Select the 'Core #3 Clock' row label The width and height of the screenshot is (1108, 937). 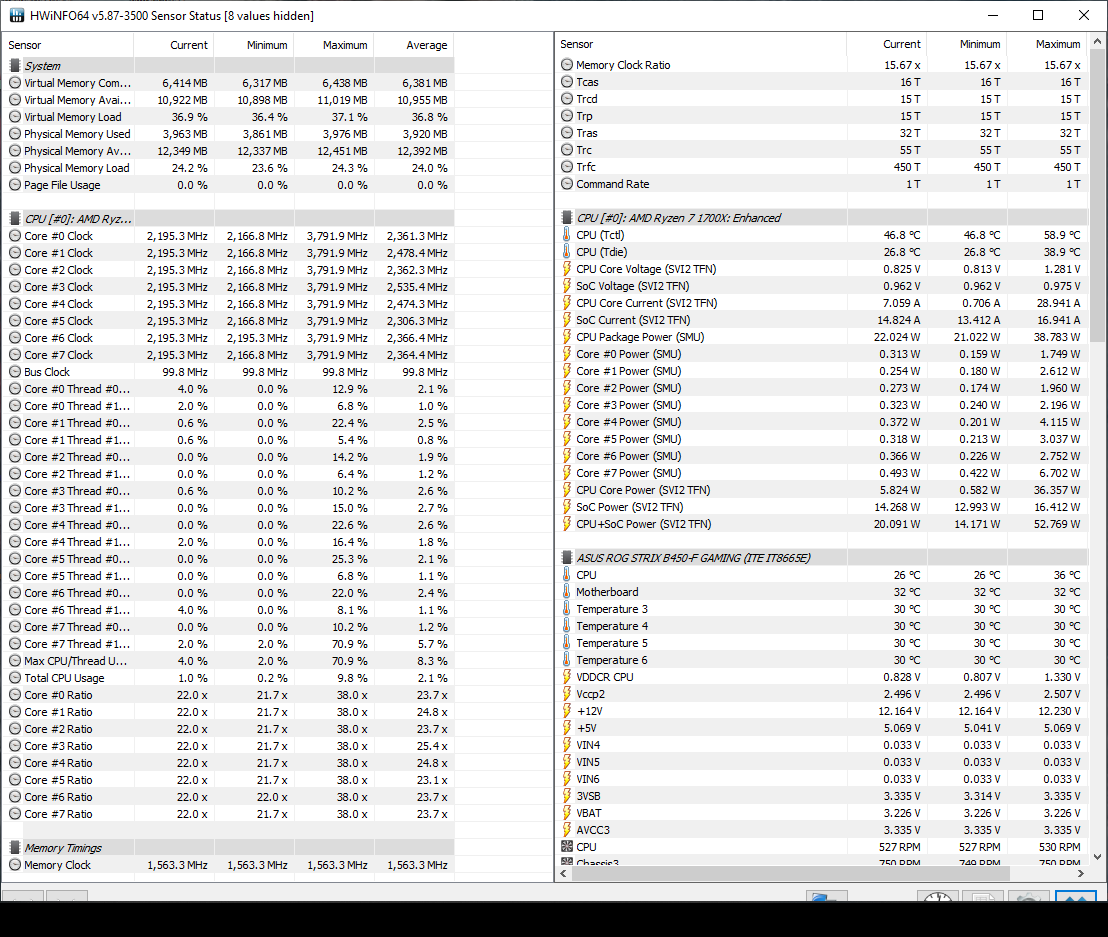[59, 287]
